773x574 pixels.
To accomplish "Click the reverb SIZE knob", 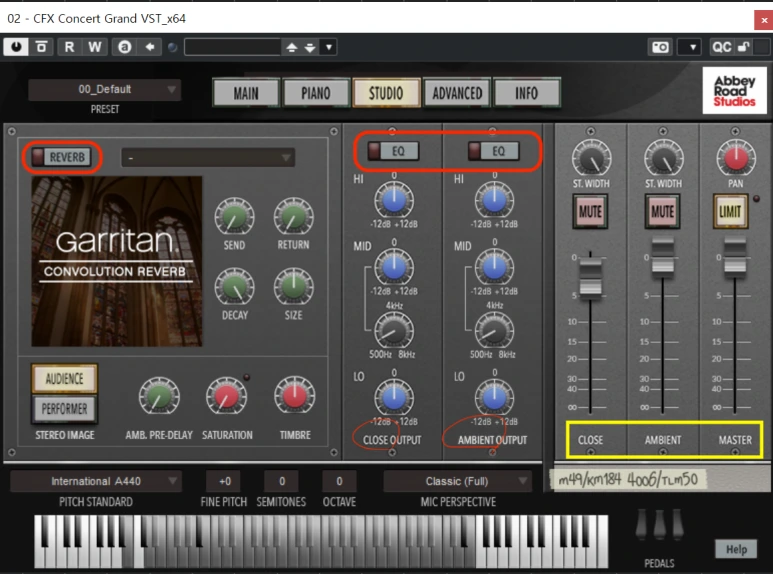I will pyautogui.click(x=293, y=287).
